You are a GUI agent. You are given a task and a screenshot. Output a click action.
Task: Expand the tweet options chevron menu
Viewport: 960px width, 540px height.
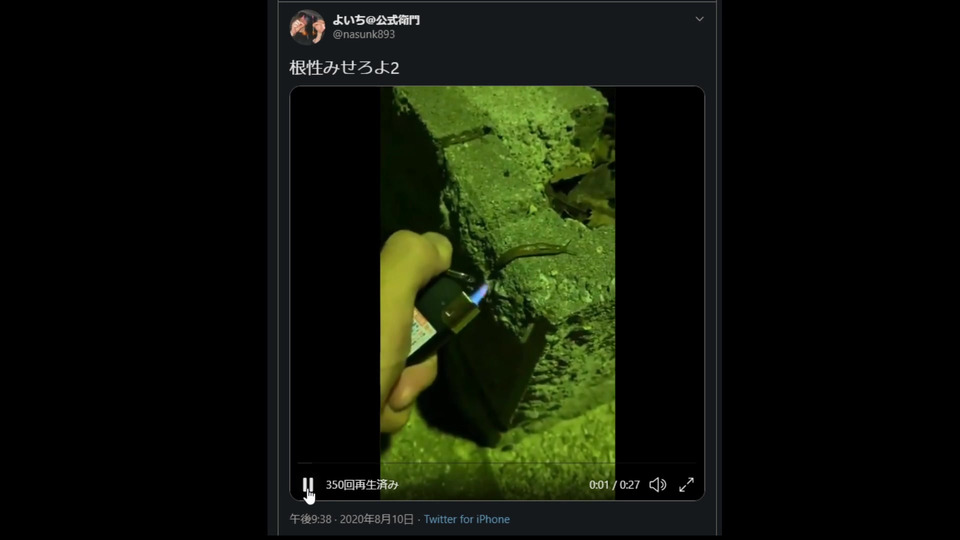tap(699, 19)
